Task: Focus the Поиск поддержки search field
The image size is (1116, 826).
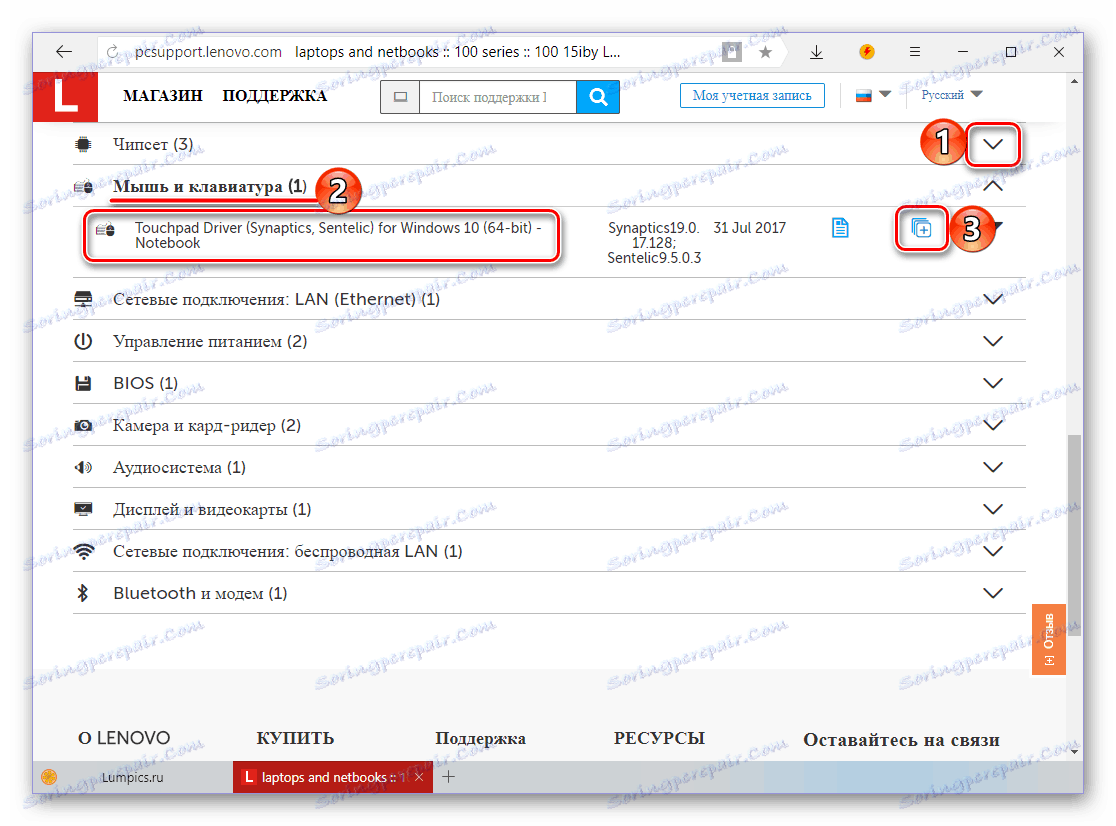Action: [x=498, y=97]
